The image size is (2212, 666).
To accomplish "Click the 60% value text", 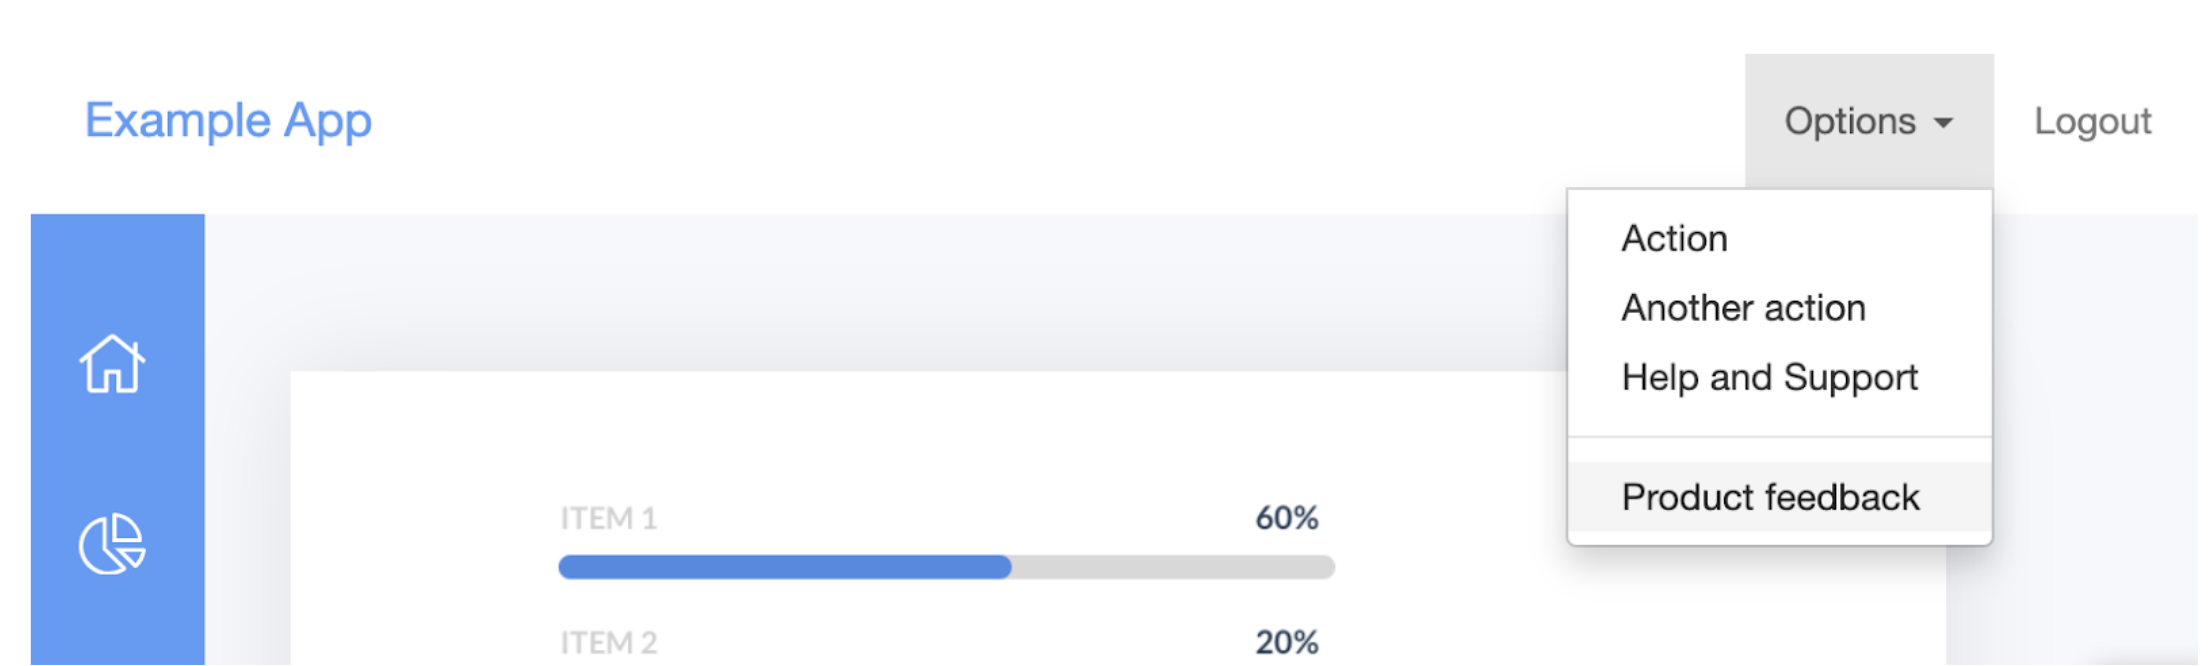I will click(x=1287, y=518).
